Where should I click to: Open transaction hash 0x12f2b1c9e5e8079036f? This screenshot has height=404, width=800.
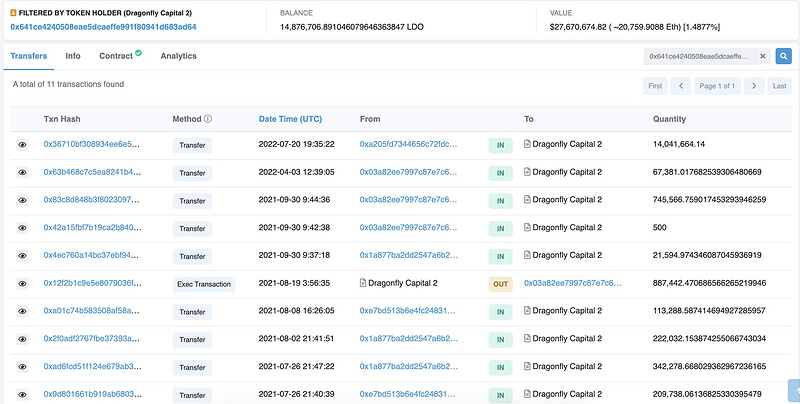(92, 283)
